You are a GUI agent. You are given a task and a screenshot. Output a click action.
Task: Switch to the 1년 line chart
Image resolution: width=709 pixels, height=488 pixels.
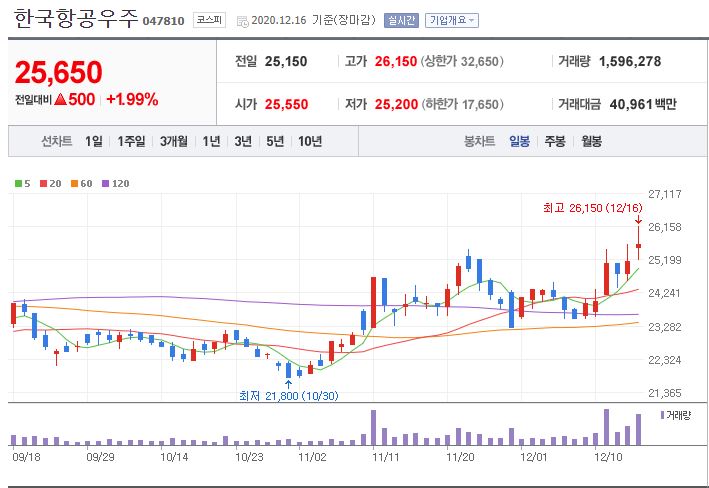(x=211, y=142)
